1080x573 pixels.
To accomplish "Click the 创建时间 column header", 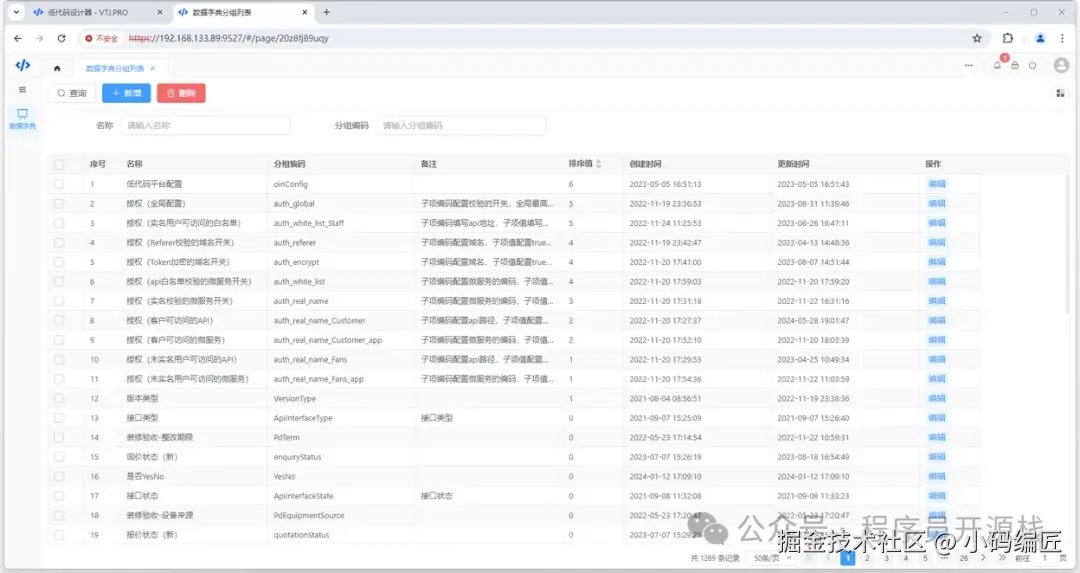I will coord(645,164).
